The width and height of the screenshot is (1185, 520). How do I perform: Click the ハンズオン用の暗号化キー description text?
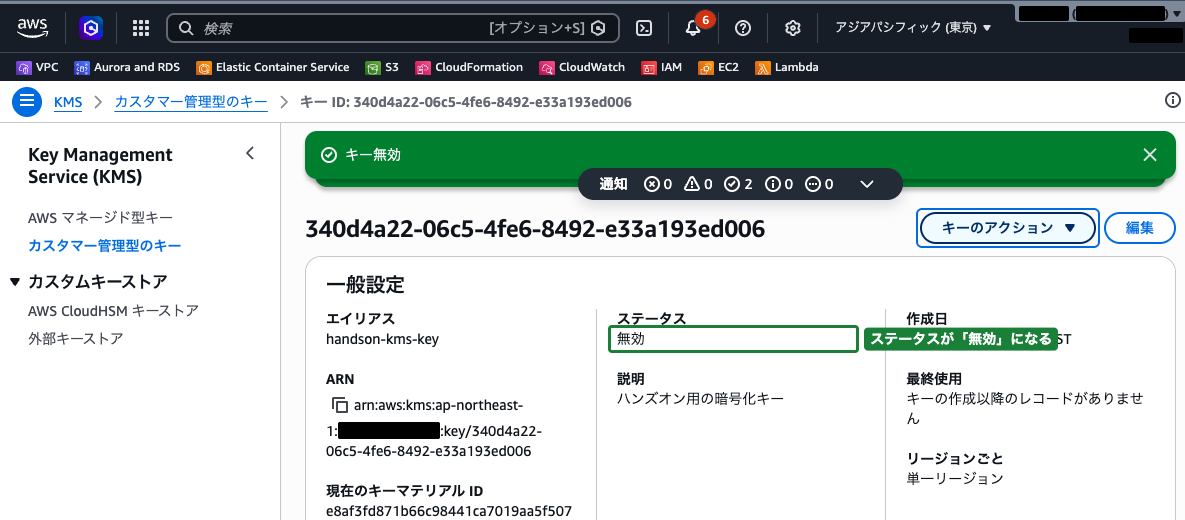click(701, 398)
